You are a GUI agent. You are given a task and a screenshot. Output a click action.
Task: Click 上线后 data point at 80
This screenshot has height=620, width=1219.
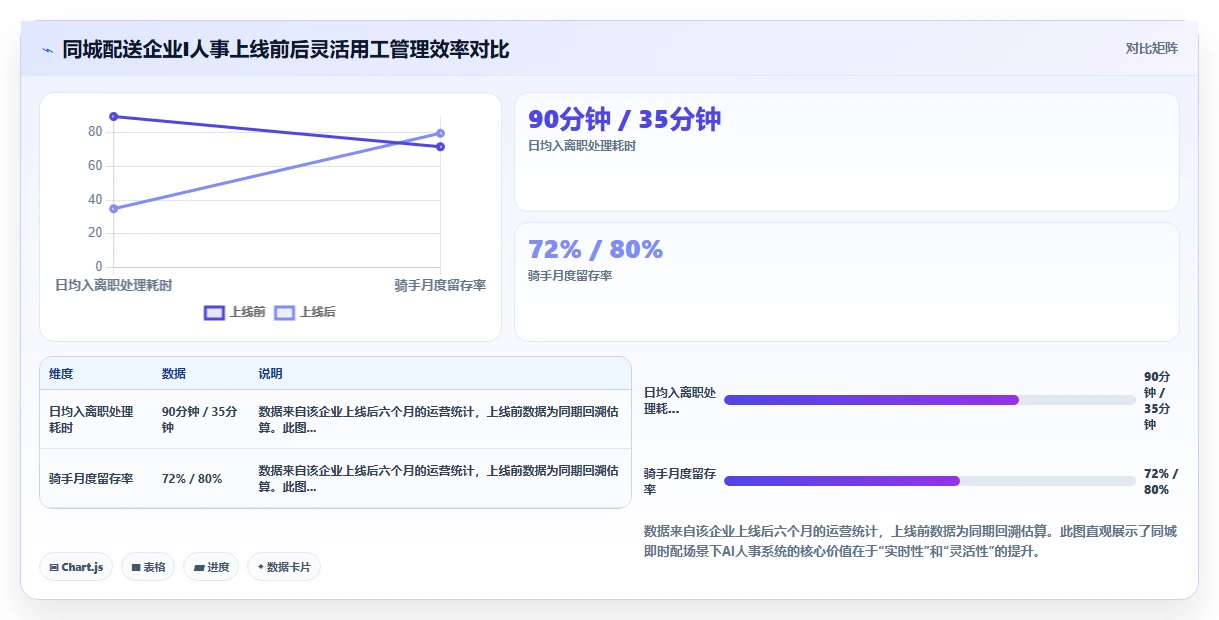440,133
